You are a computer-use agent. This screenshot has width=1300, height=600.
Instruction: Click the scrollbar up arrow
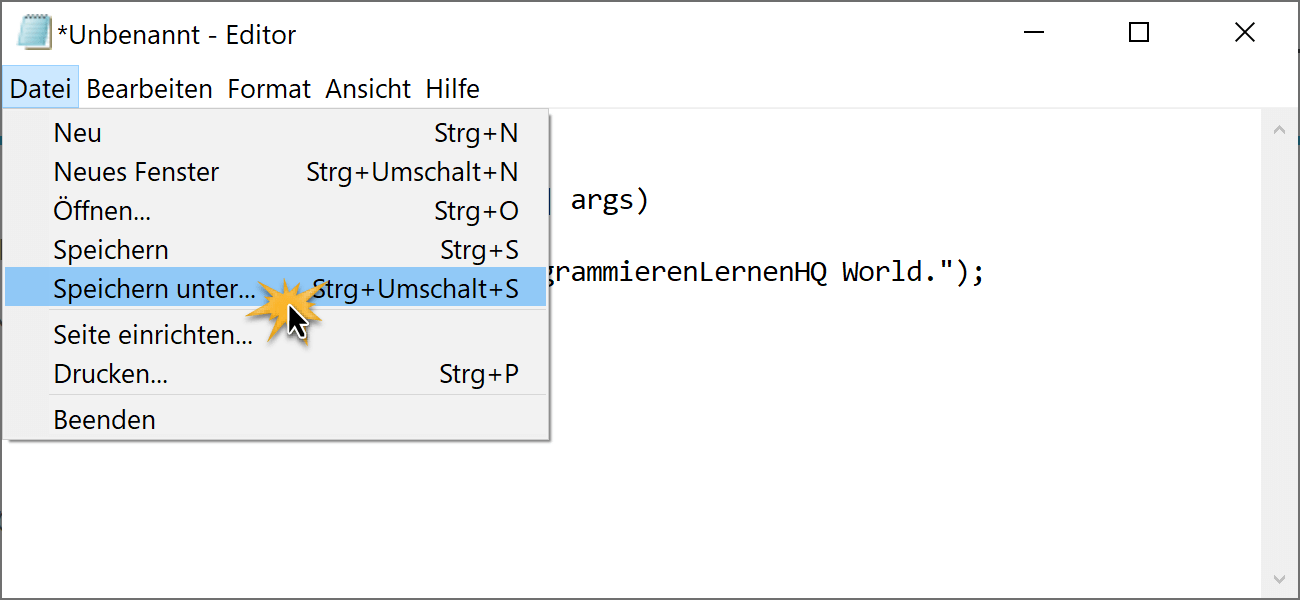pos(1278,130)
